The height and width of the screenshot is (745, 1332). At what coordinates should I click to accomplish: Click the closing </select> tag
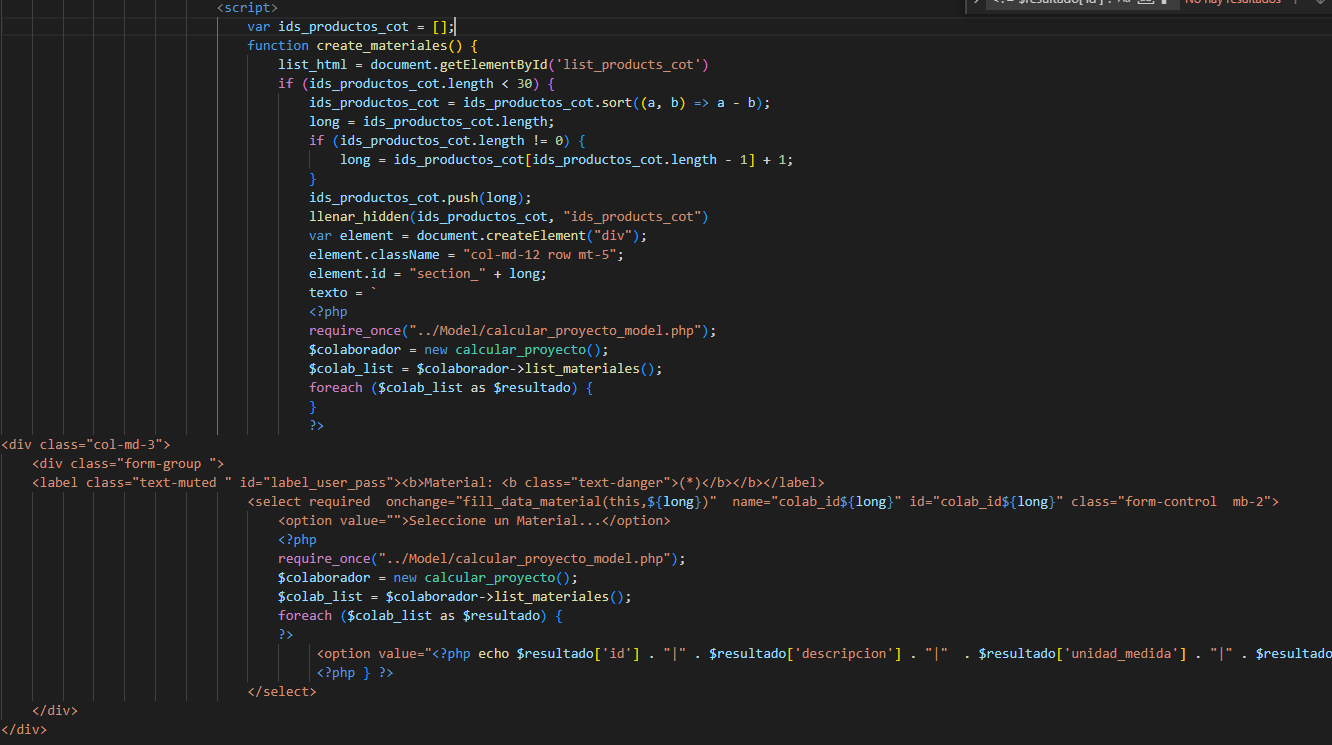point(282,692)
